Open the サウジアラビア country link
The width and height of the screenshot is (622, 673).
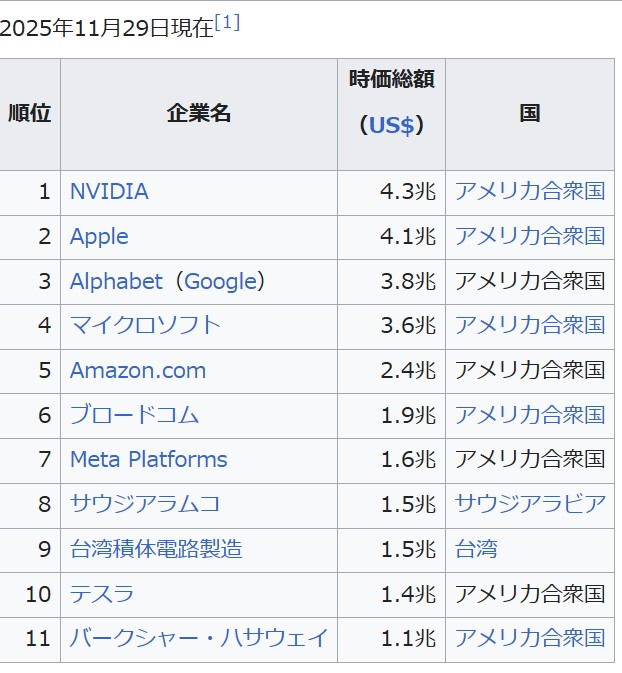coord(530,504)
